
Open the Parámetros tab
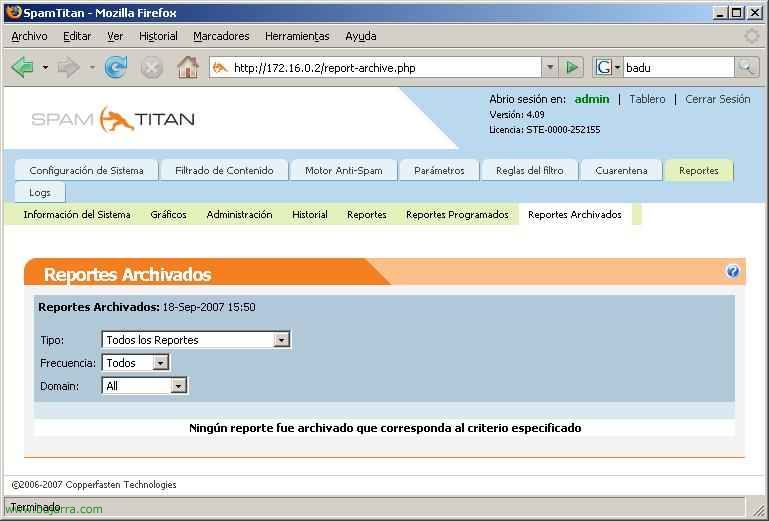439,170
